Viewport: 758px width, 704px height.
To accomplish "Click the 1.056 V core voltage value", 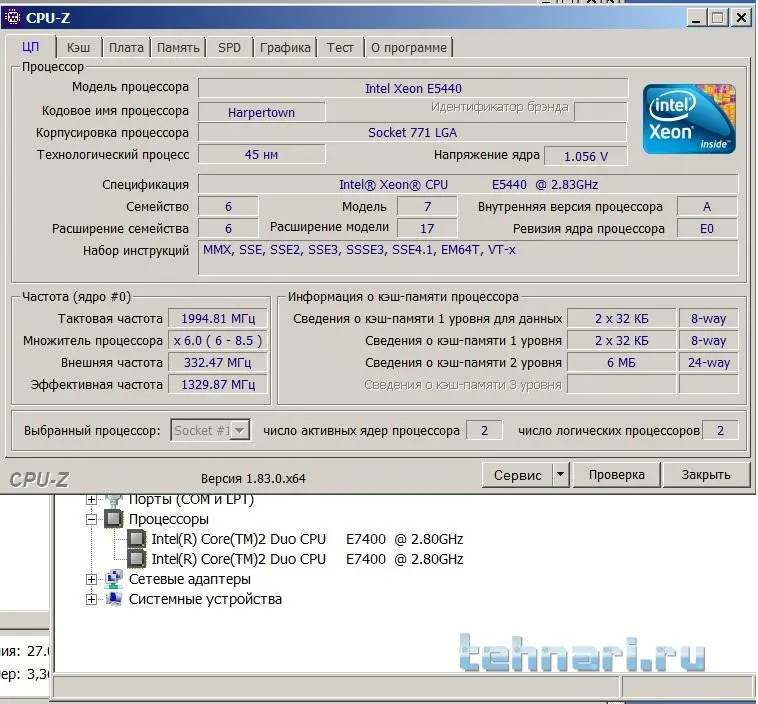I will (585, 157).
